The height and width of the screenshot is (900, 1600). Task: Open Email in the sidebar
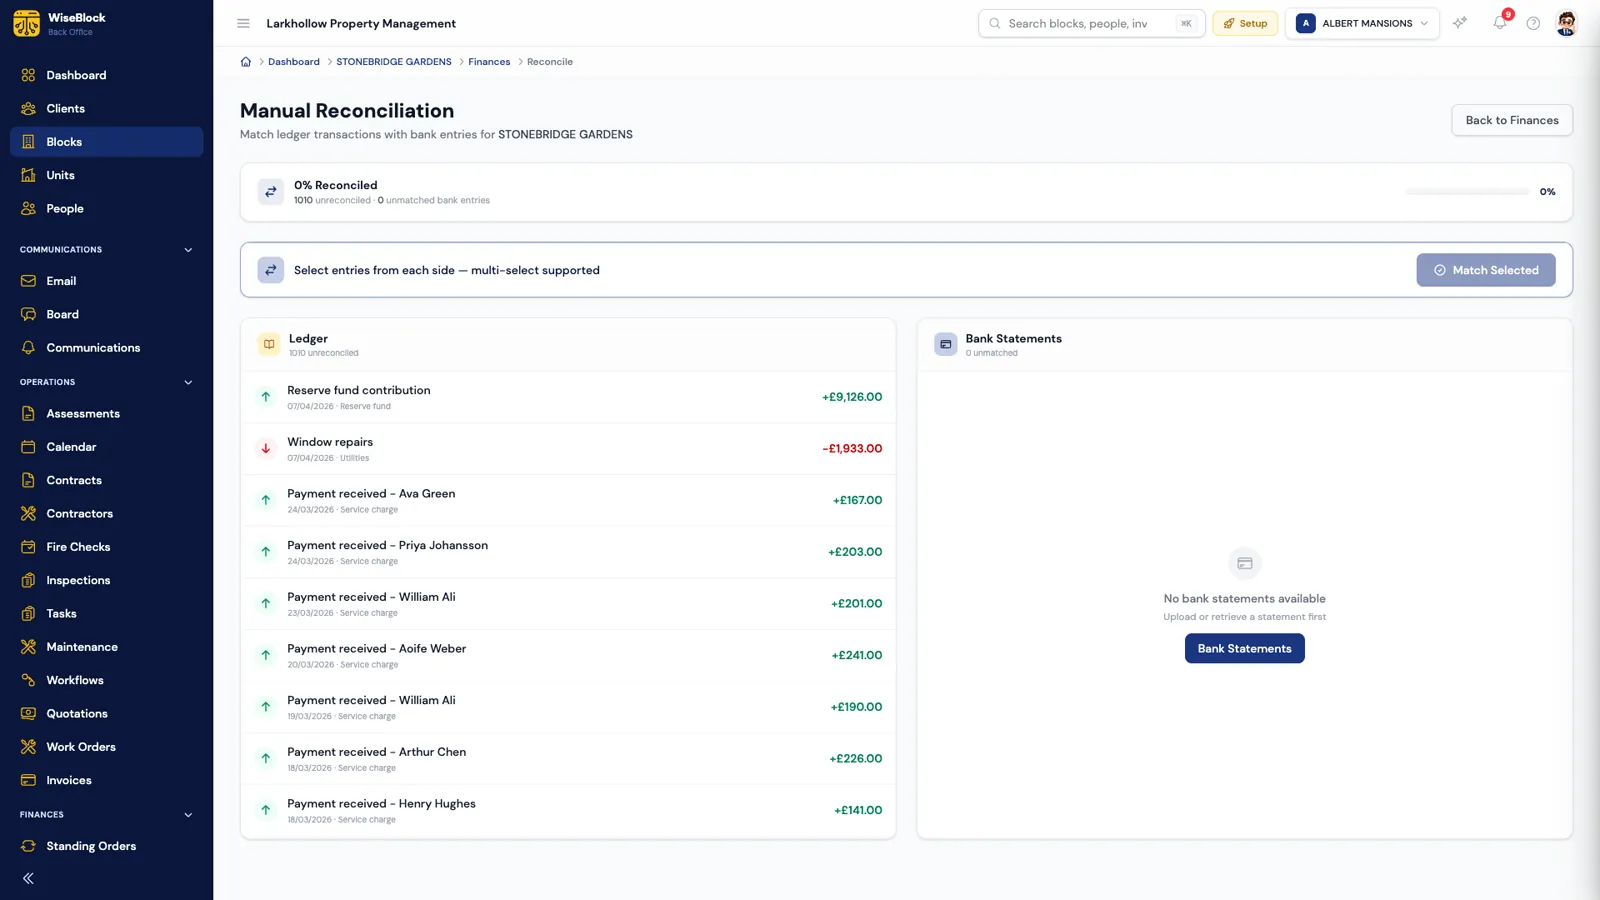106,281
